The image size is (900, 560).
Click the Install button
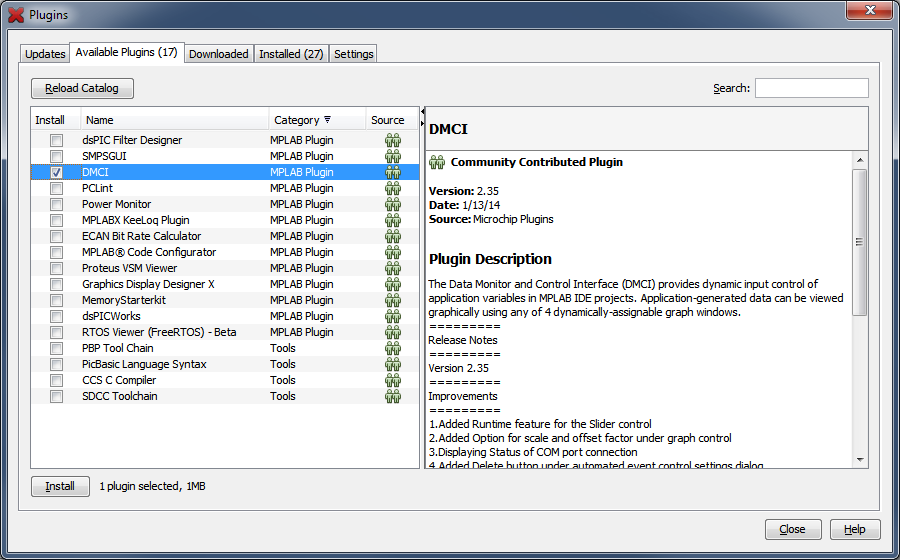[60, 487]
